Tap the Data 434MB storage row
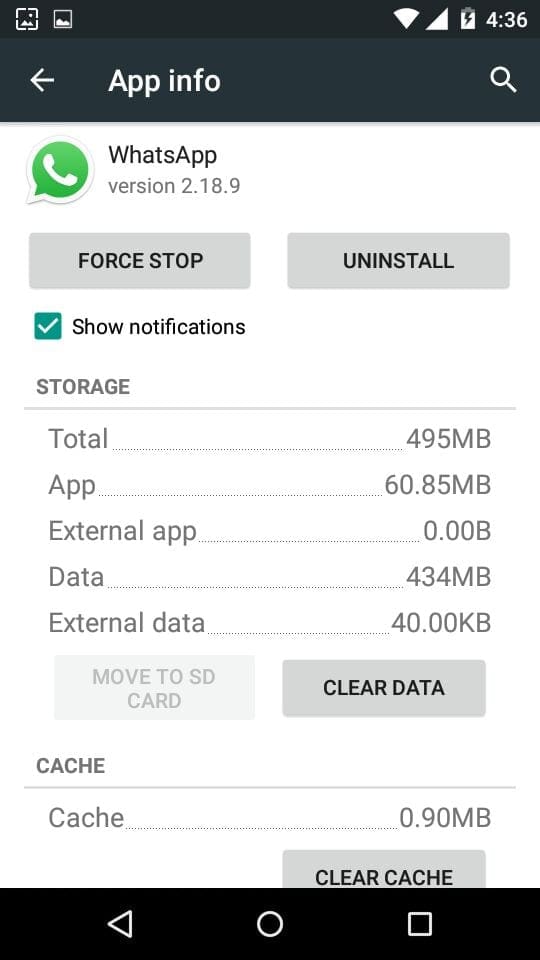This screenshot has height=960, width=540. pyautogui.click(x=270, y=577)
